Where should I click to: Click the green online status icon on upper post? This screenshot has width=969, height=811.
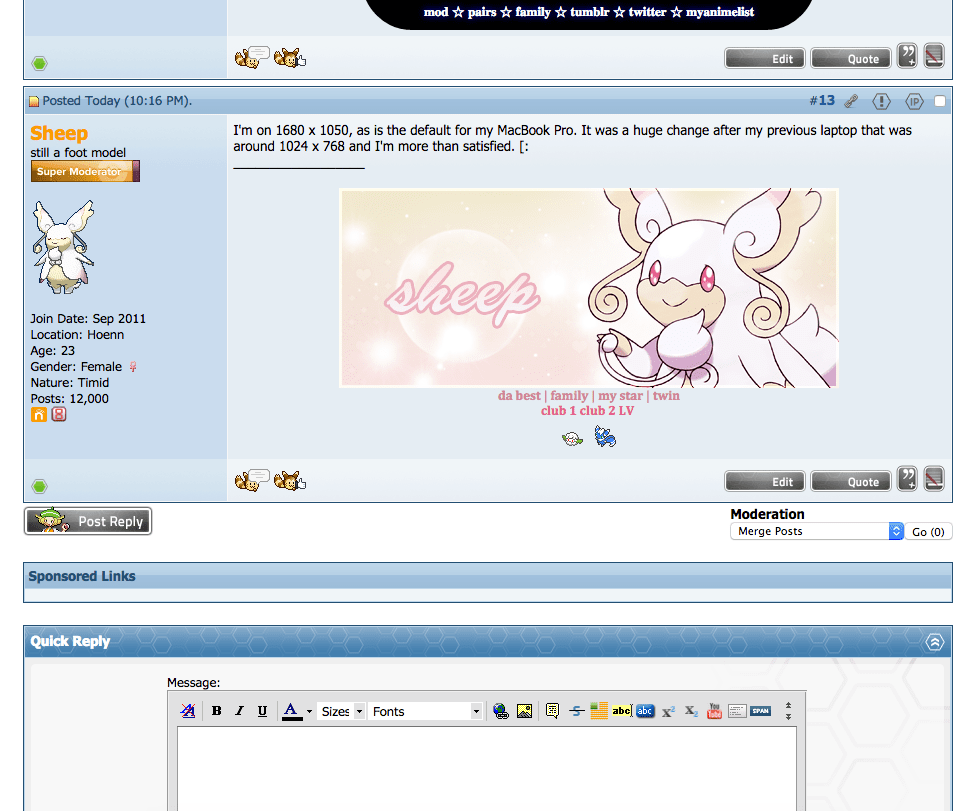click(x=40, y=63)
